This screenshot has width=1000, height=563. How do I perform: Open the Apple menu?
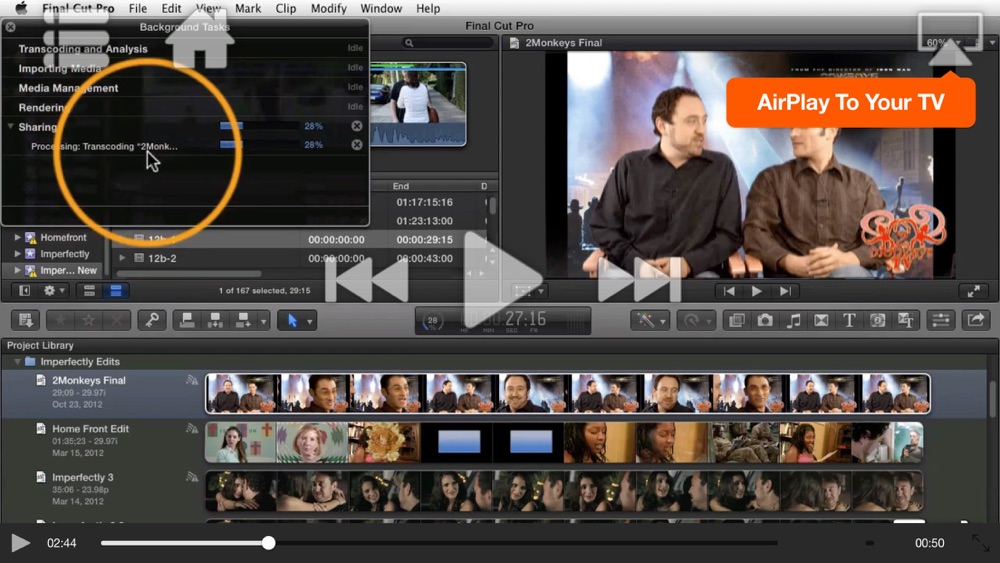pyautogui.click(x=21, y=8)
